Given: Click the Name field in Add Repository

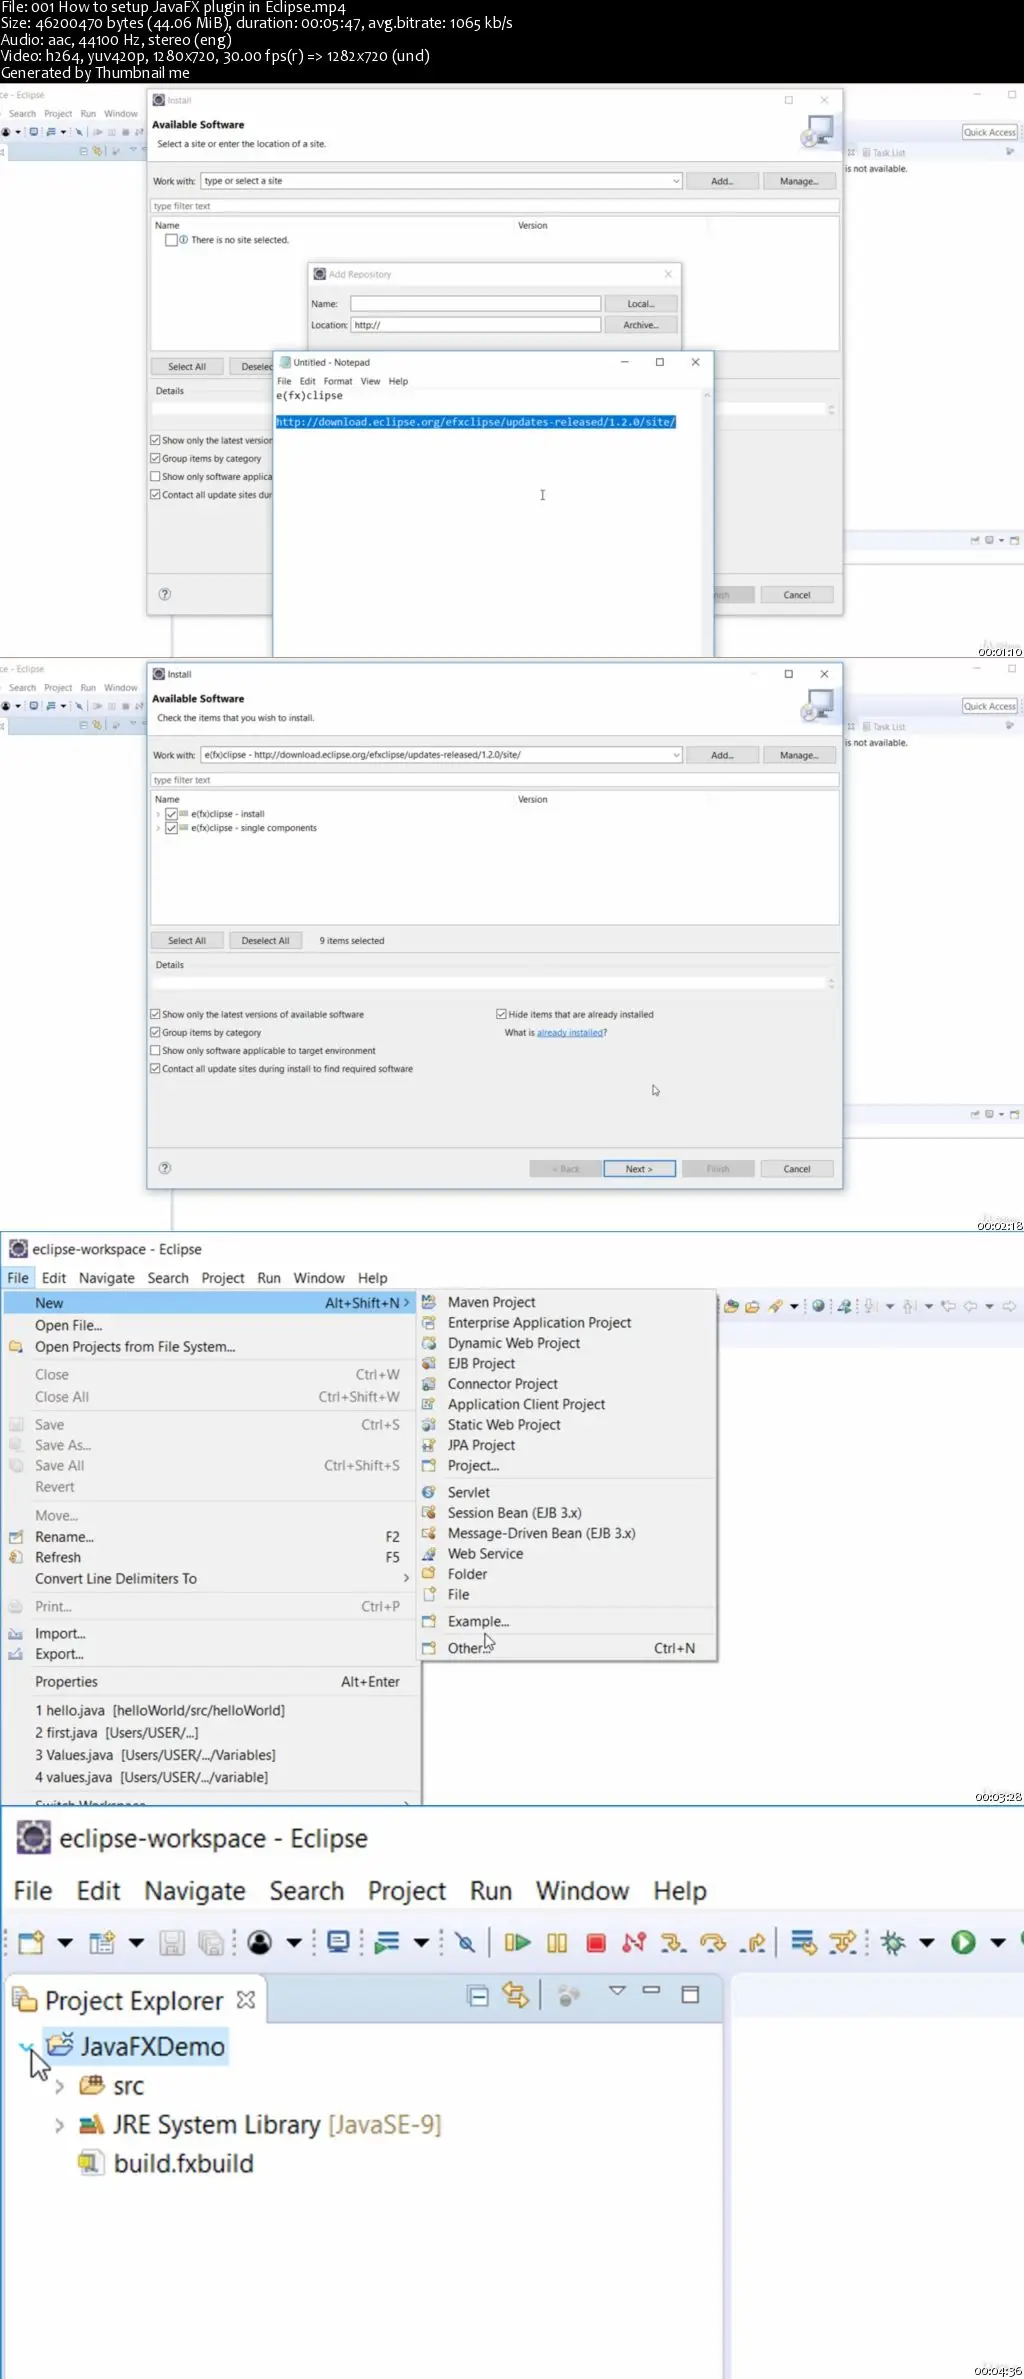Looking at the screenshot, I should 475,303.
